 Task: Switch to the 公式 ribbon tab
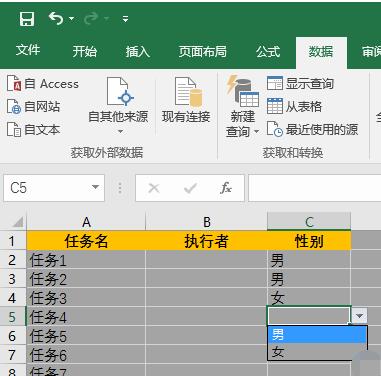click(268, 51)
